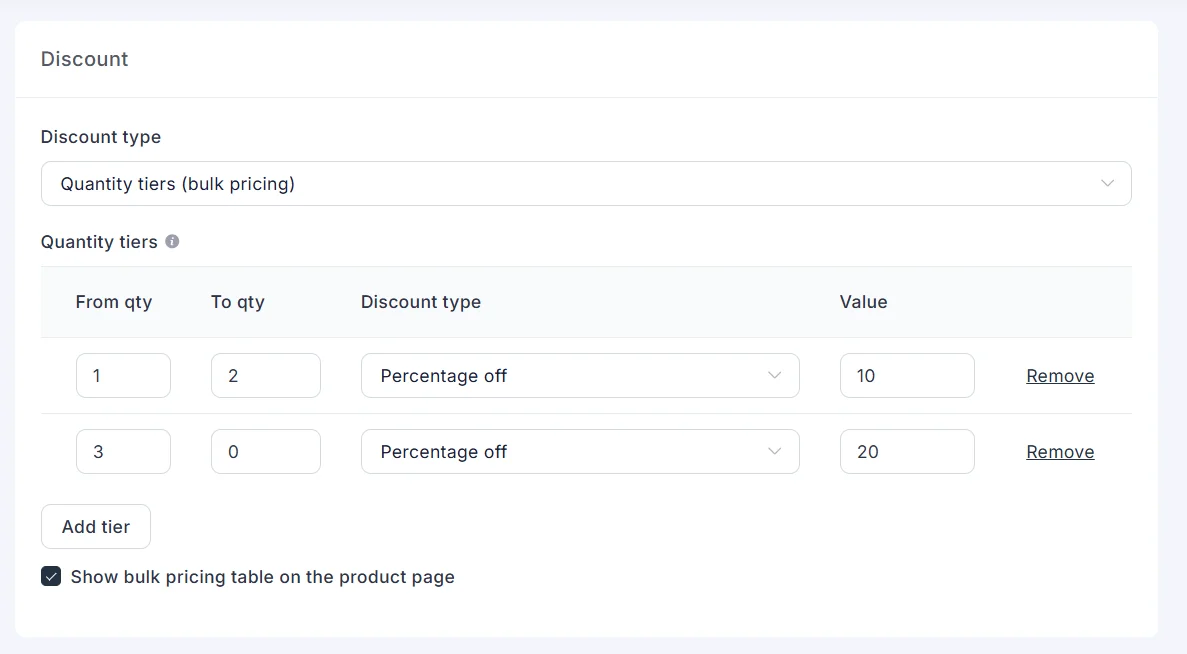This screenshot has height=654, width=1187.
Task: Click the Add tier button
Action: click(95, 527)
